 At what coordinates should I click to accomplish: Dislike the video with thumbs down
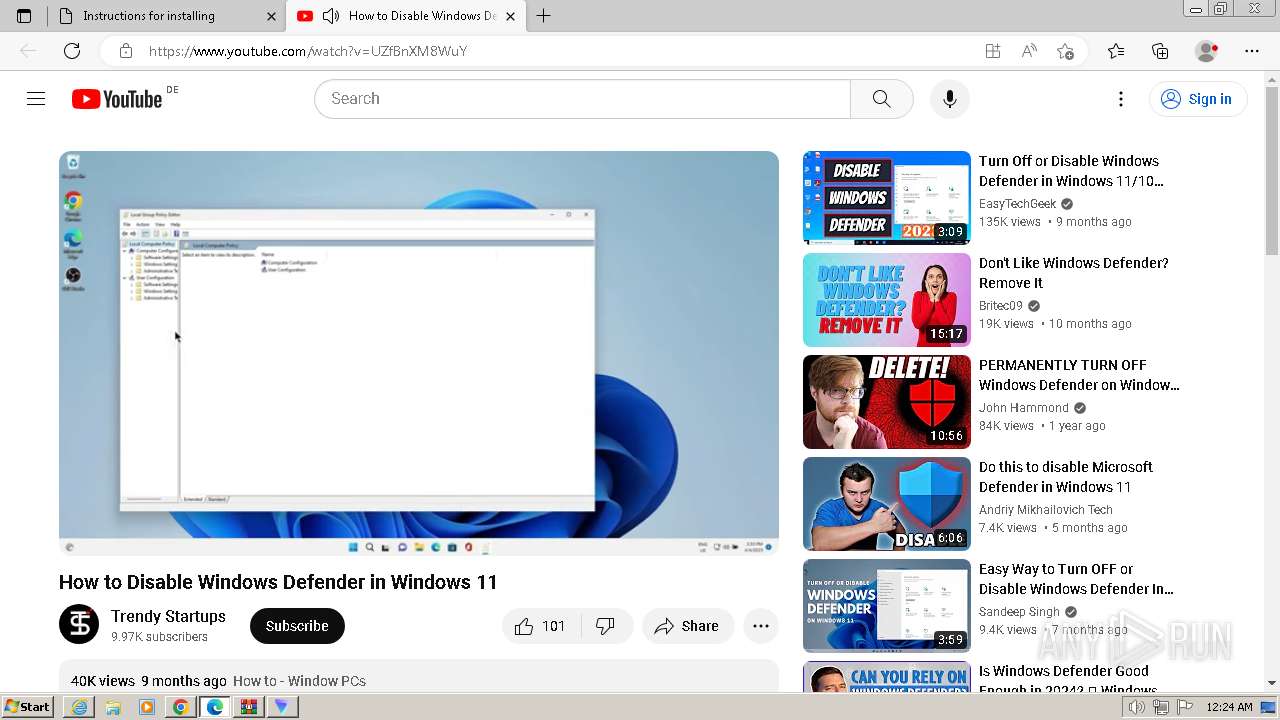pyautogui.click(x=605, y=626)
